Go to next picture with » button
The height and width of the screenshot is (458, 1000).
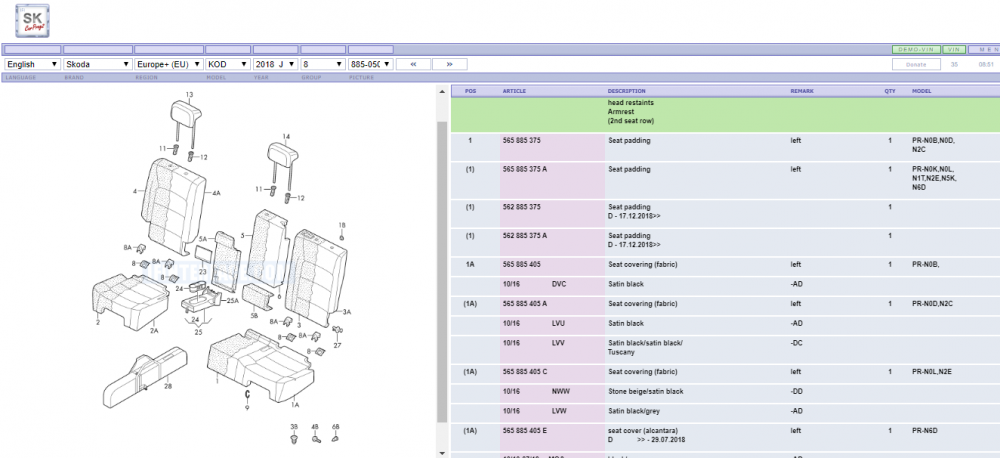pos(450,64)
